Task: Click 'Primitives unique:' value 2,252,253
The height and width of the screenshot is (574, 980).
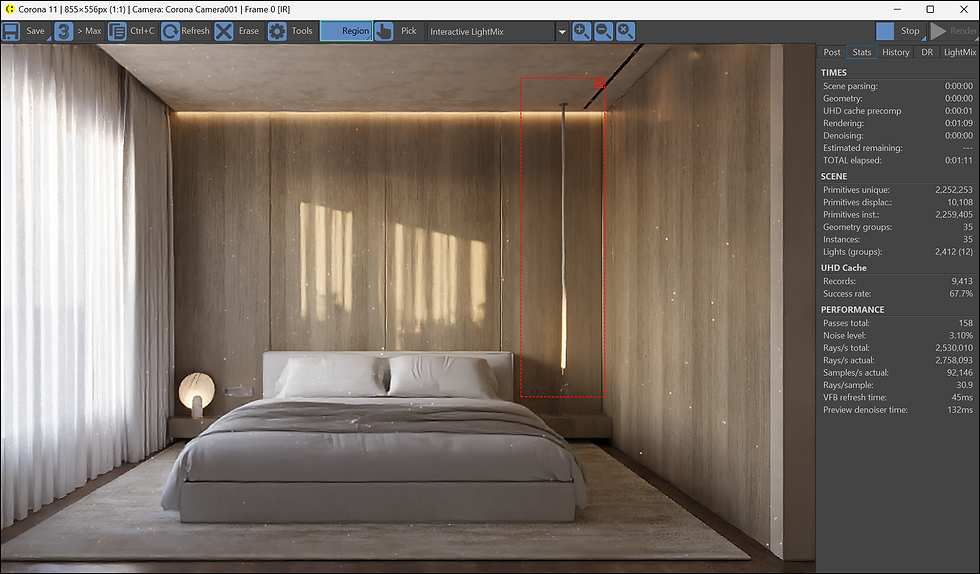Action: pos(954,189)
